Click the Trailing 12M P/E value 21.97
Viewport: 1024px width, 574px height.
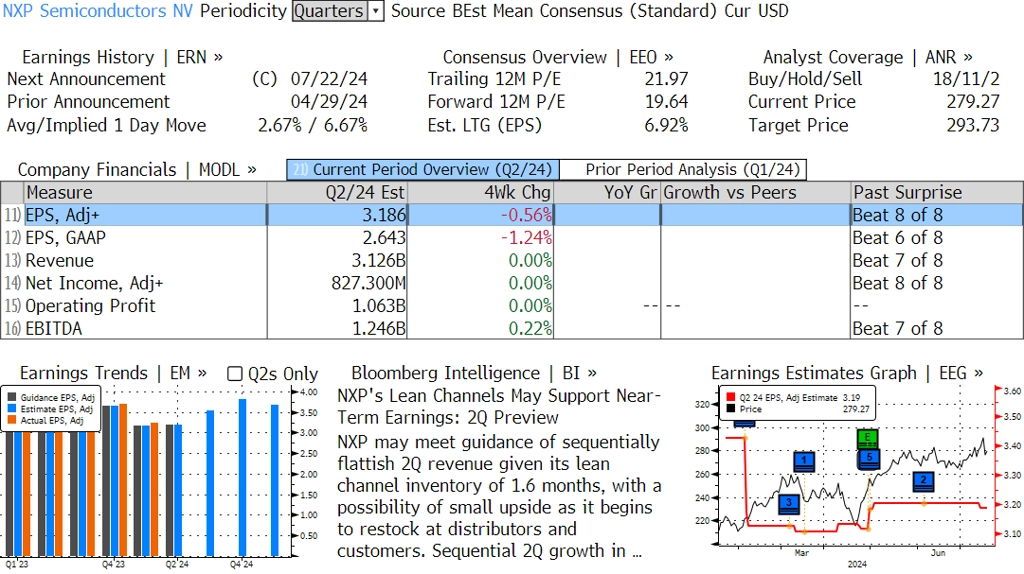click(x=666, y=79)
